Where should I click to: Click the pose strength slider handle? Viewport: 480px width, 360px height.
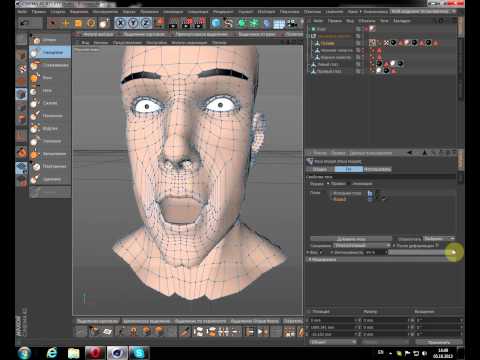[453, 252]
